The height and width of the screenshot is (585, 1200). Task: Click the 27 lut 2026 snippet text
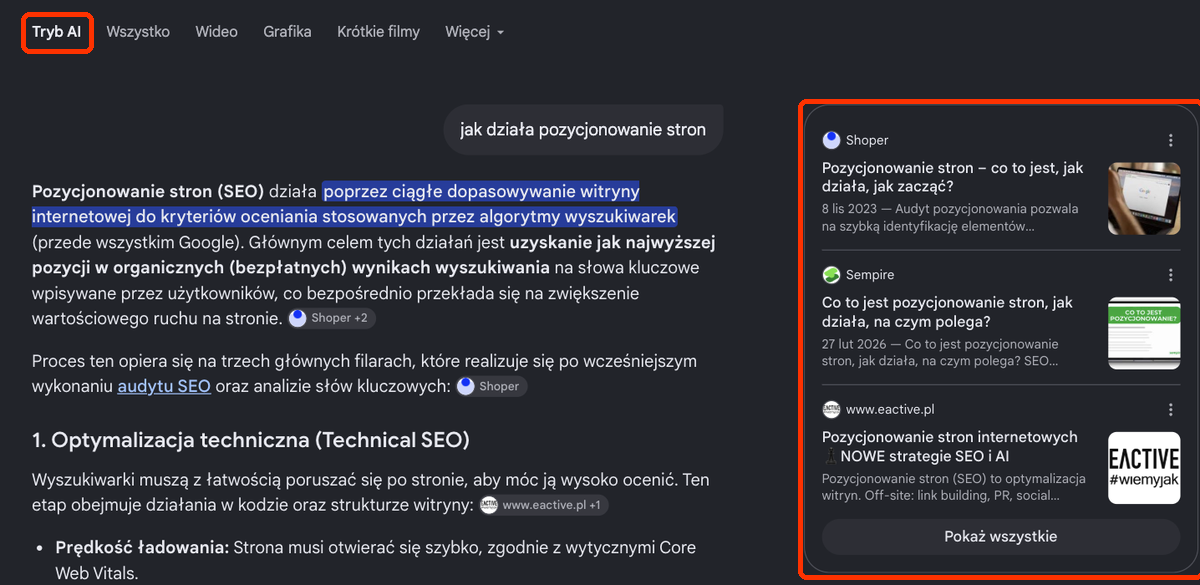(x=942, y=352)
